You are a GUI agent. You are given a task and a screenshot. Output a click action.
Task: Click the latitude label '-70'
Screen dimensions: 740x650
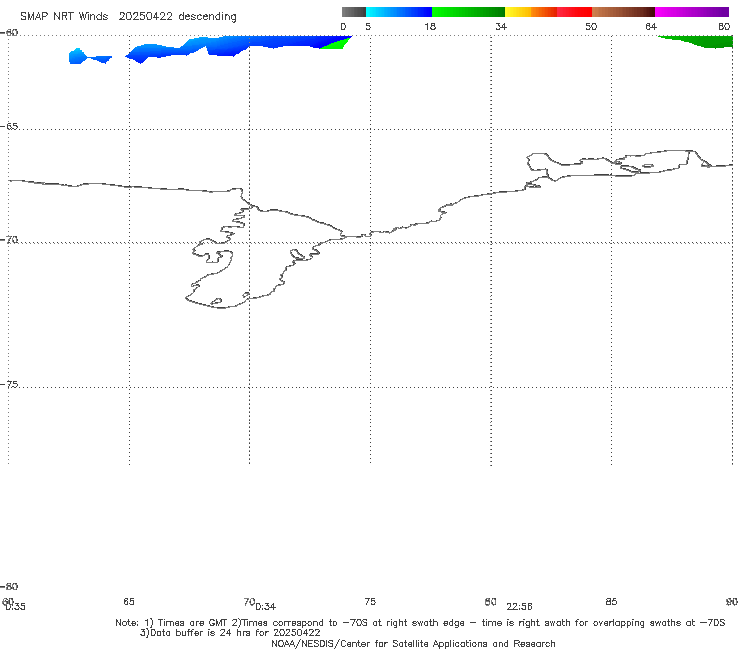point(9,240)
